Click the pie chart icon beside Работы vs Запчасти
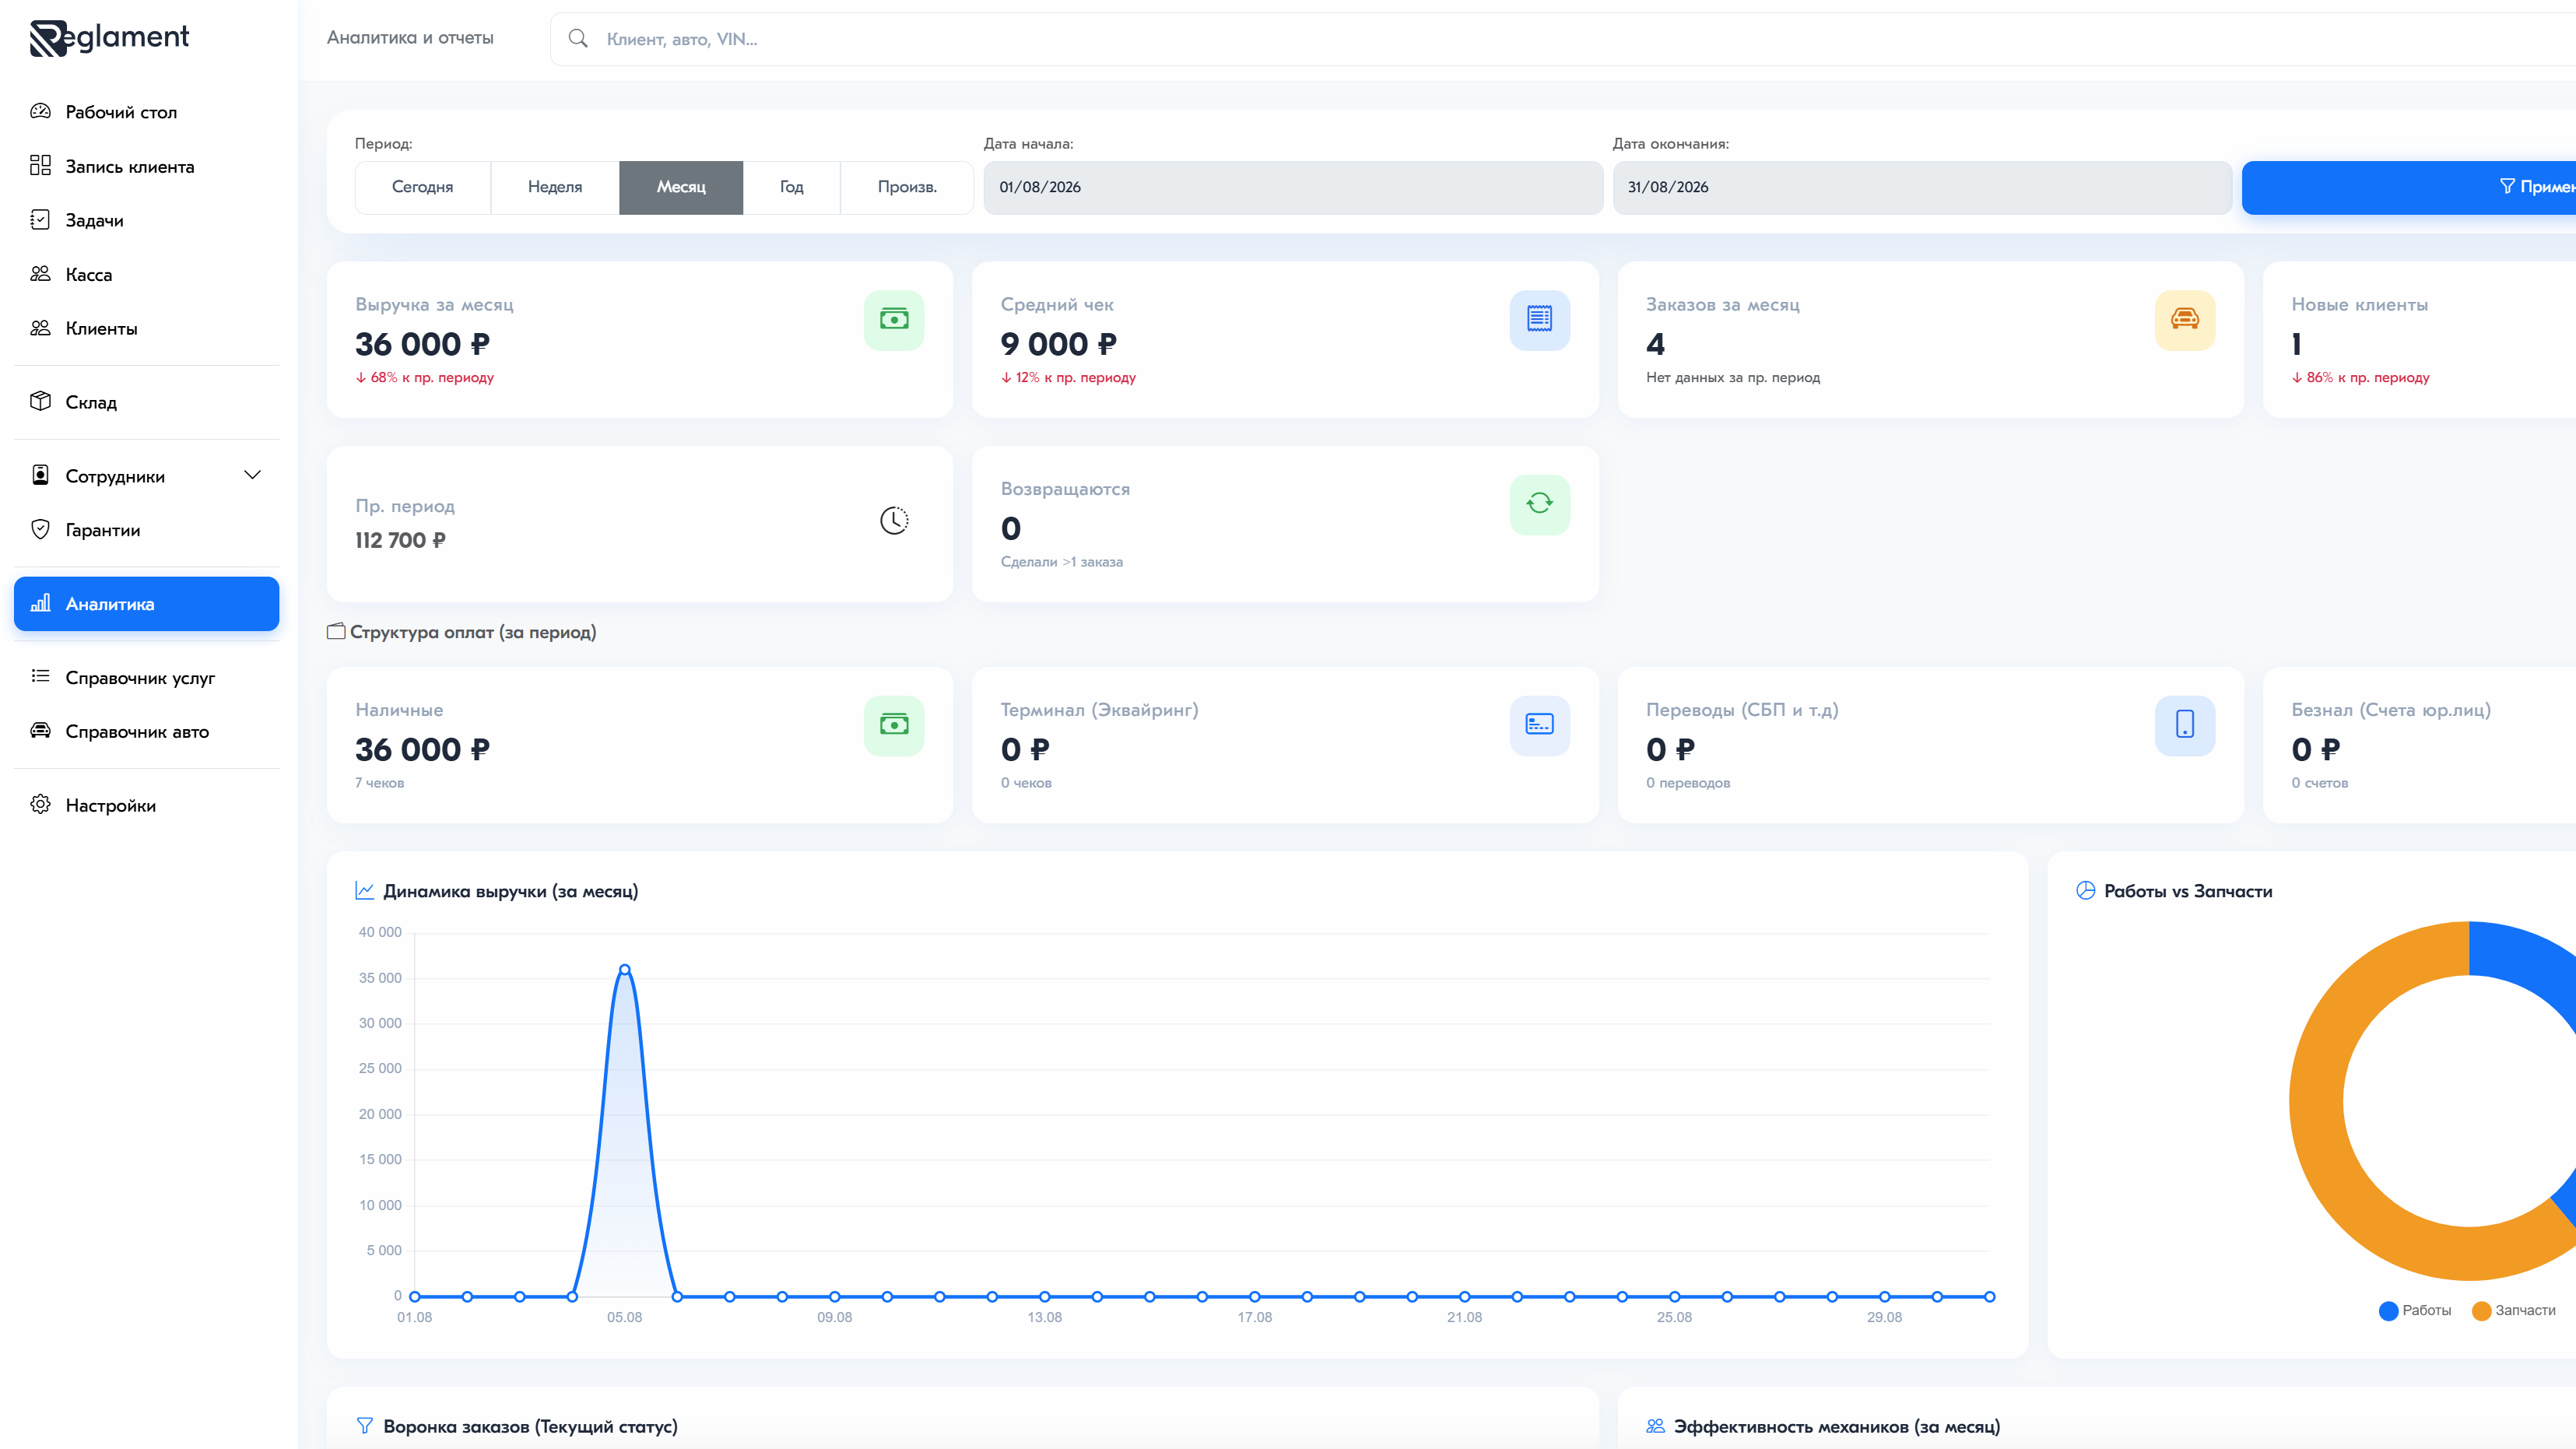Screen dimensions: 2576x1449 click(x=2085, y=891)
